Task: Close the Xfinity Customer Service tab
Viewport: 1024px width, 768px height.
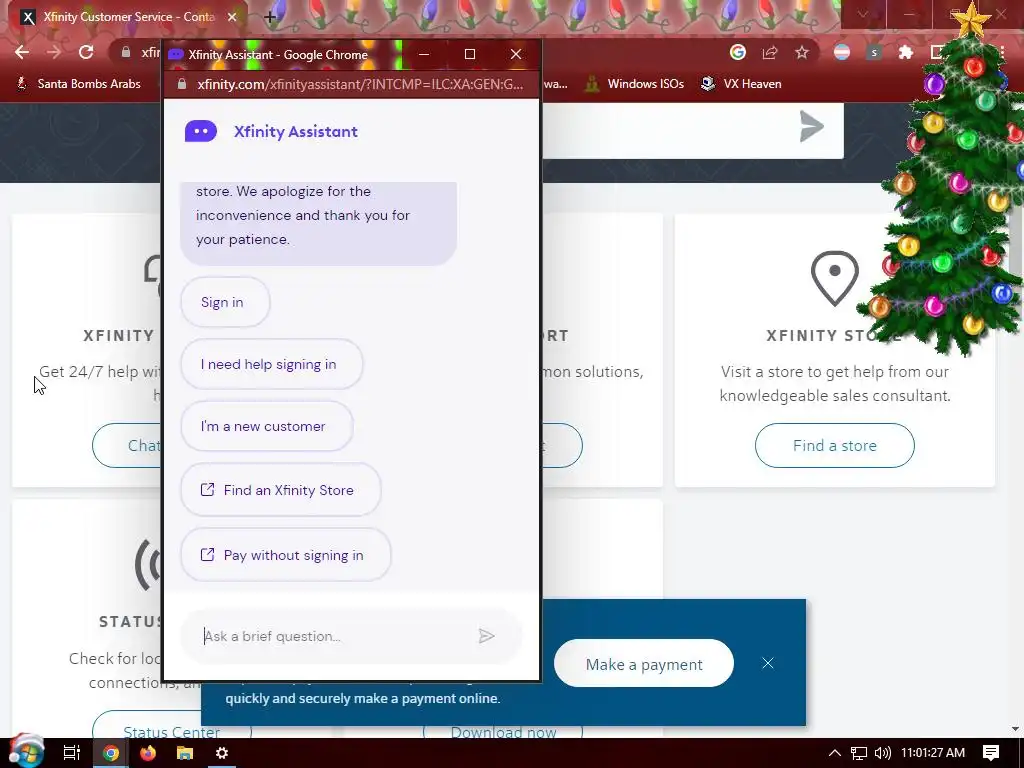Action: pos(232,17)
